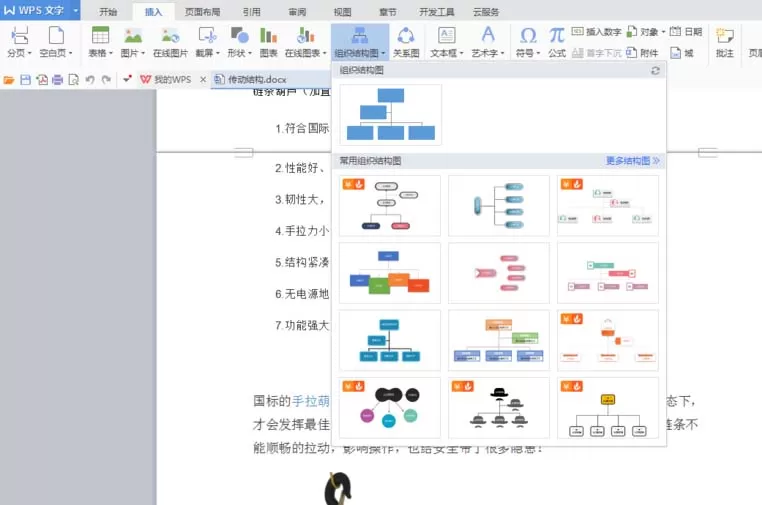Open the symbol (符号) picker

[528, 42]
